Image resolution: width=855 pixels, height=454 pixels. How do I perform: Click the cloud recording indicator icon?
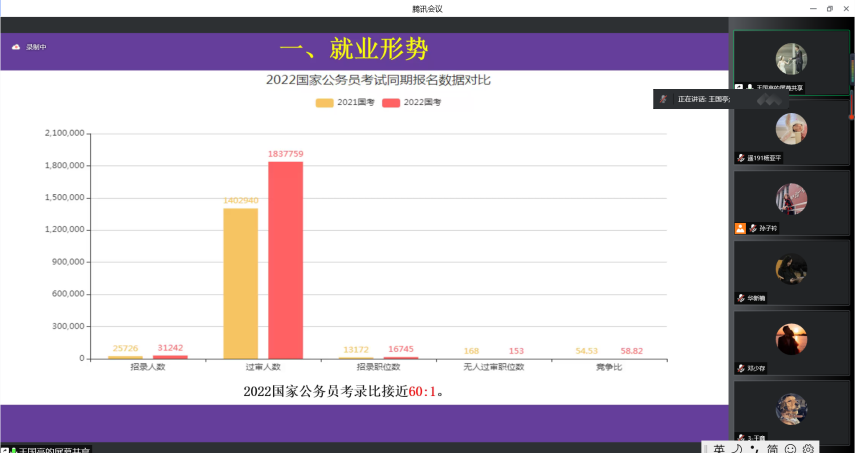click(16, 47)
